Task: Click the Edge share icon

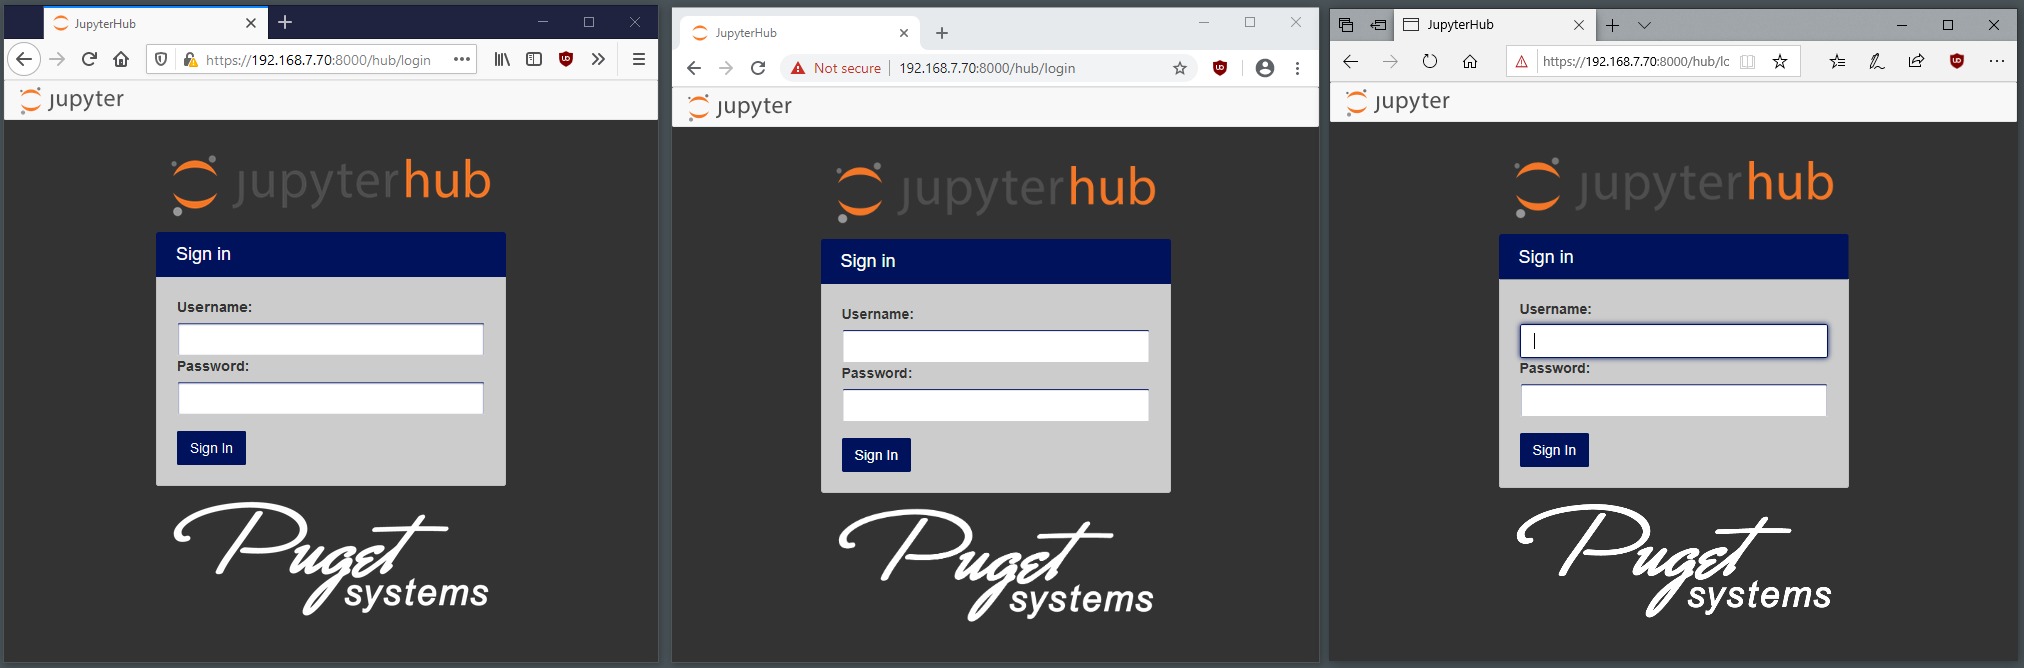Action: (x=1916, y=62)
